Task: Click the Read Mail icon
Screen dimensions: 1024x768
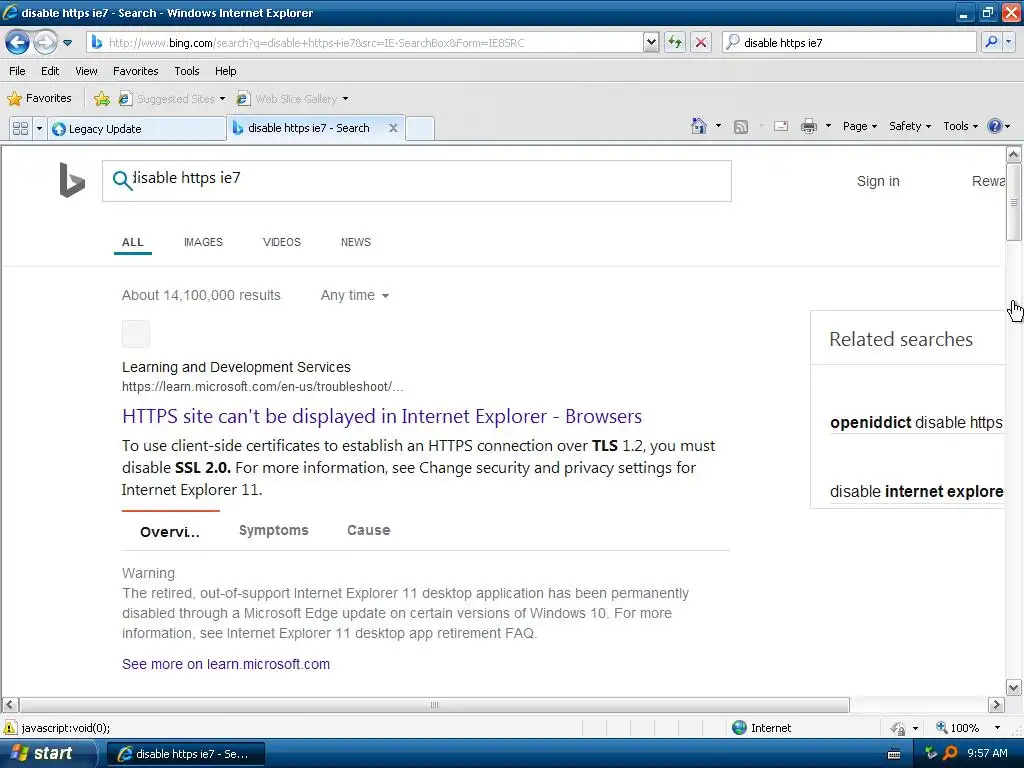Action: pos(780,126)
